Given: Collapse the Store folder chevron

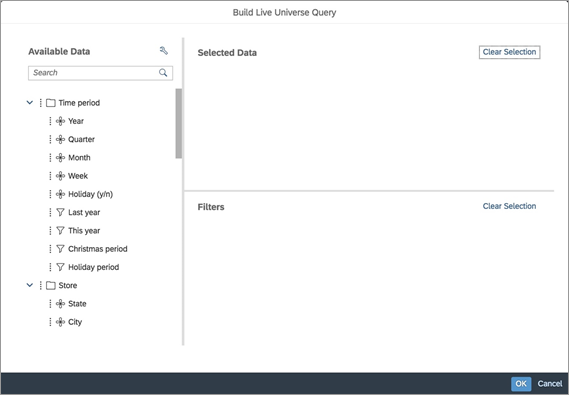Looking at the screenshot, I should click(30, 285).
